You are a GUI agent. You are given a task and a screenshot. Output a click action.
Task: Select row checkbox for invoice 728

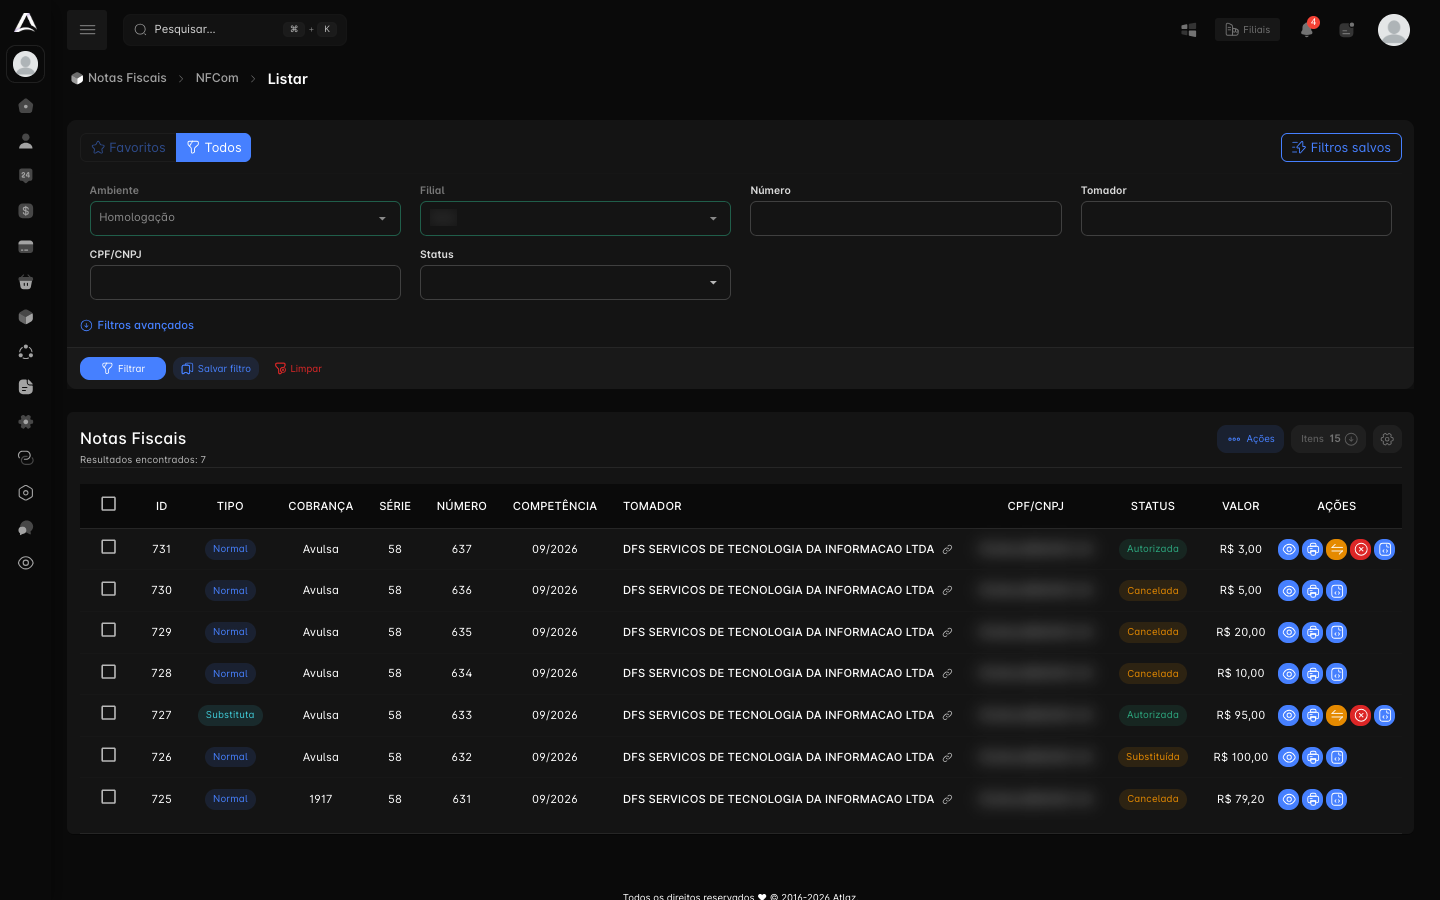[109, 672]
